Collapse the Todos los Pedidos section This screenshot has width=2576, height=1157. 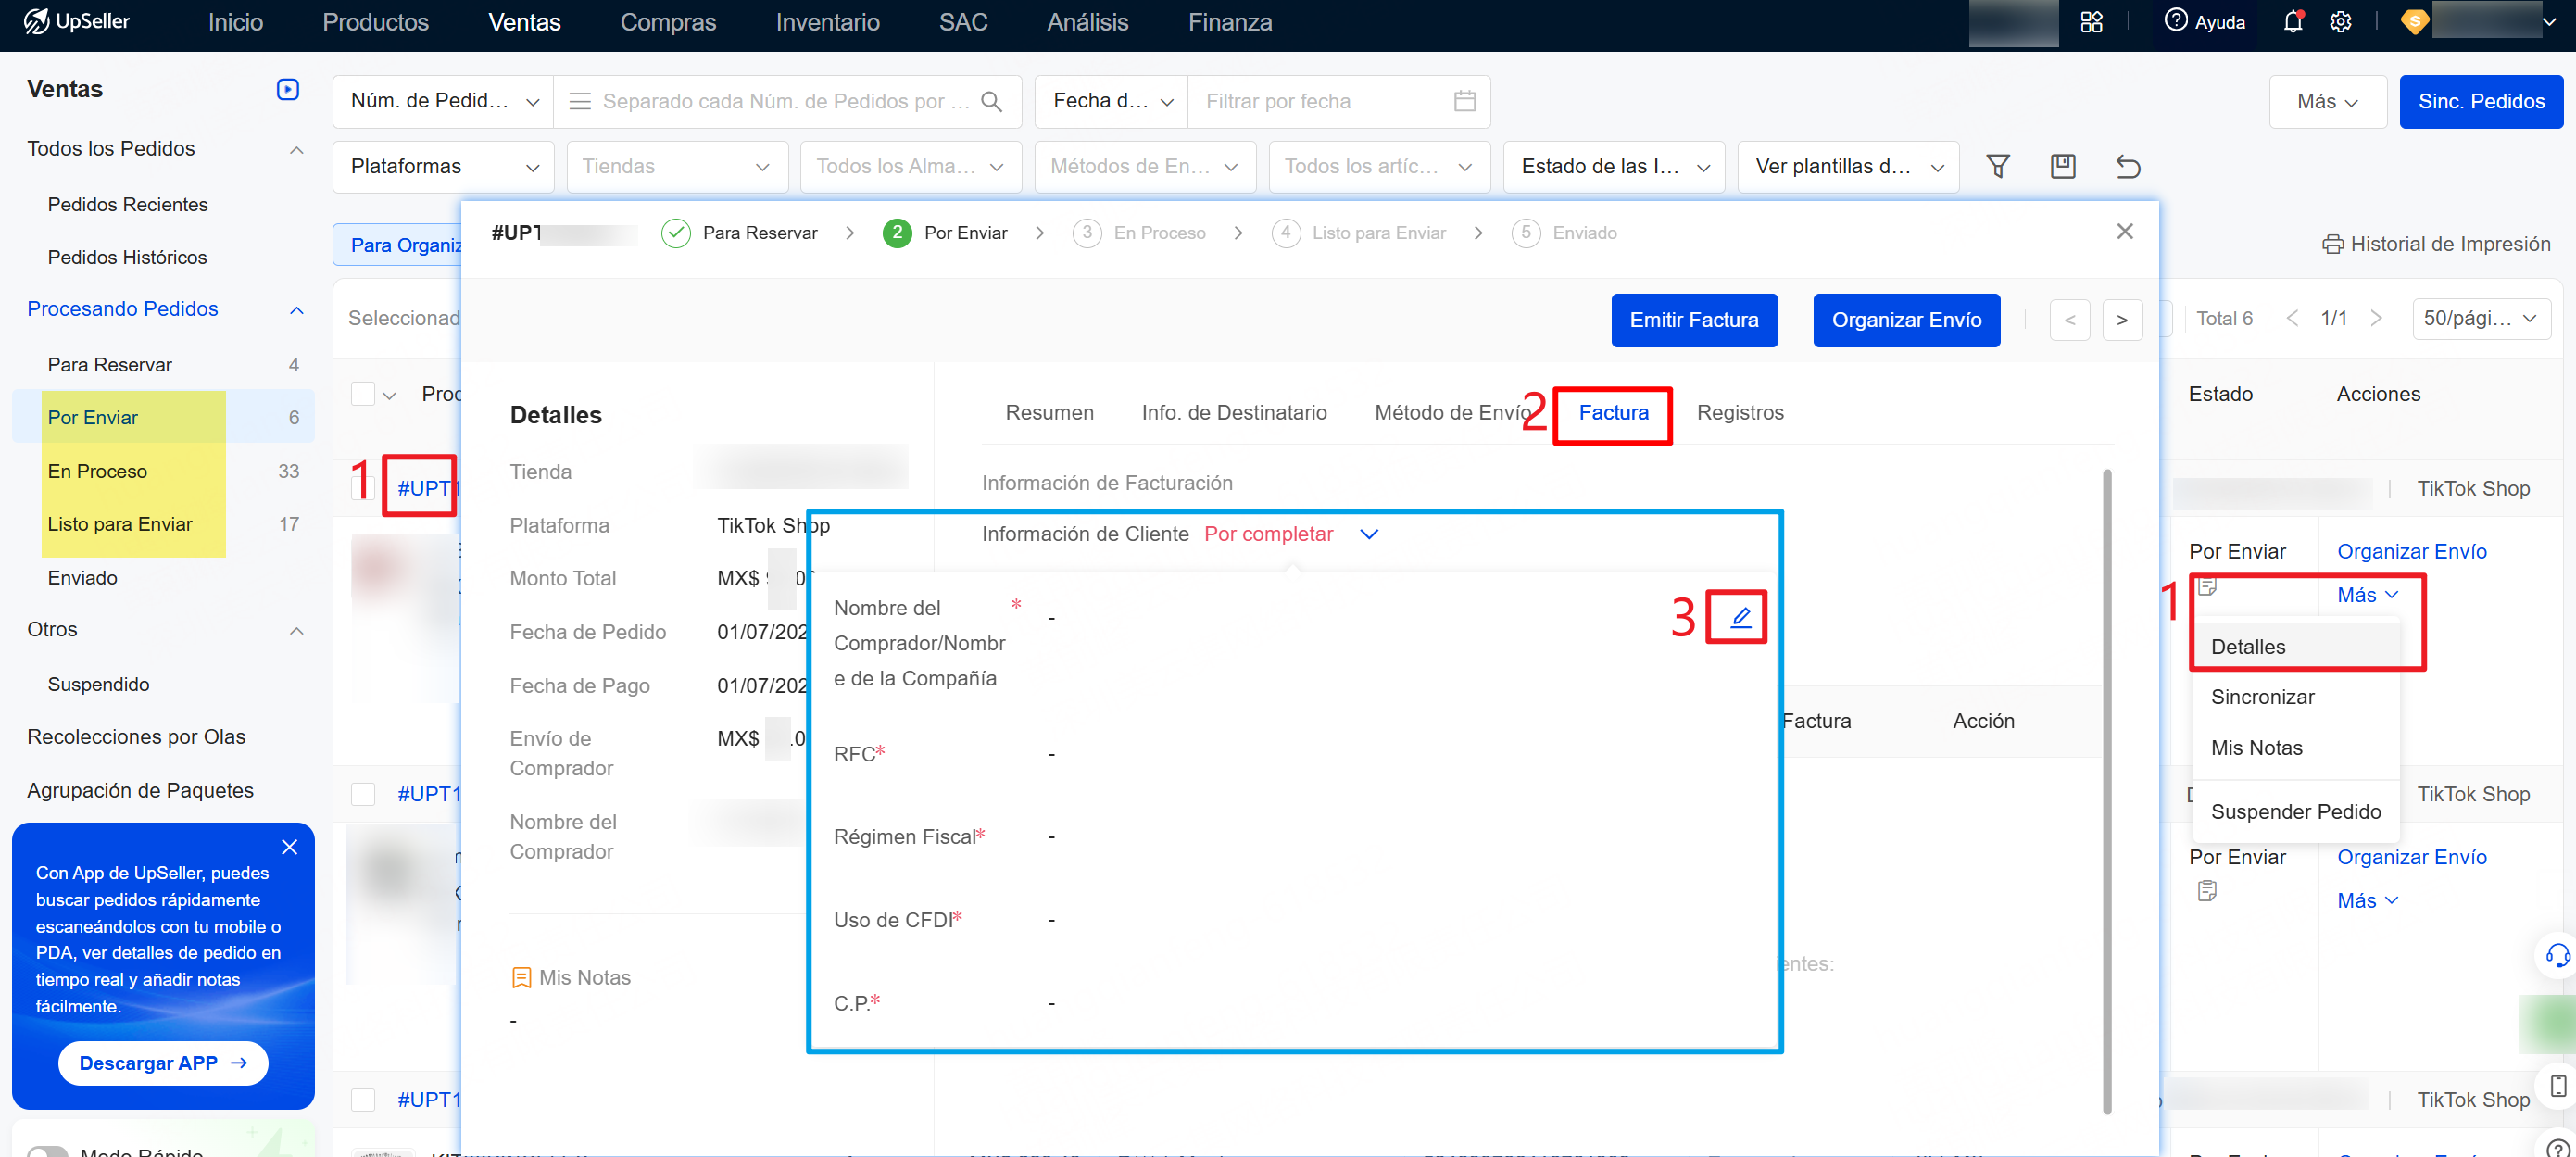click(296, 149)
